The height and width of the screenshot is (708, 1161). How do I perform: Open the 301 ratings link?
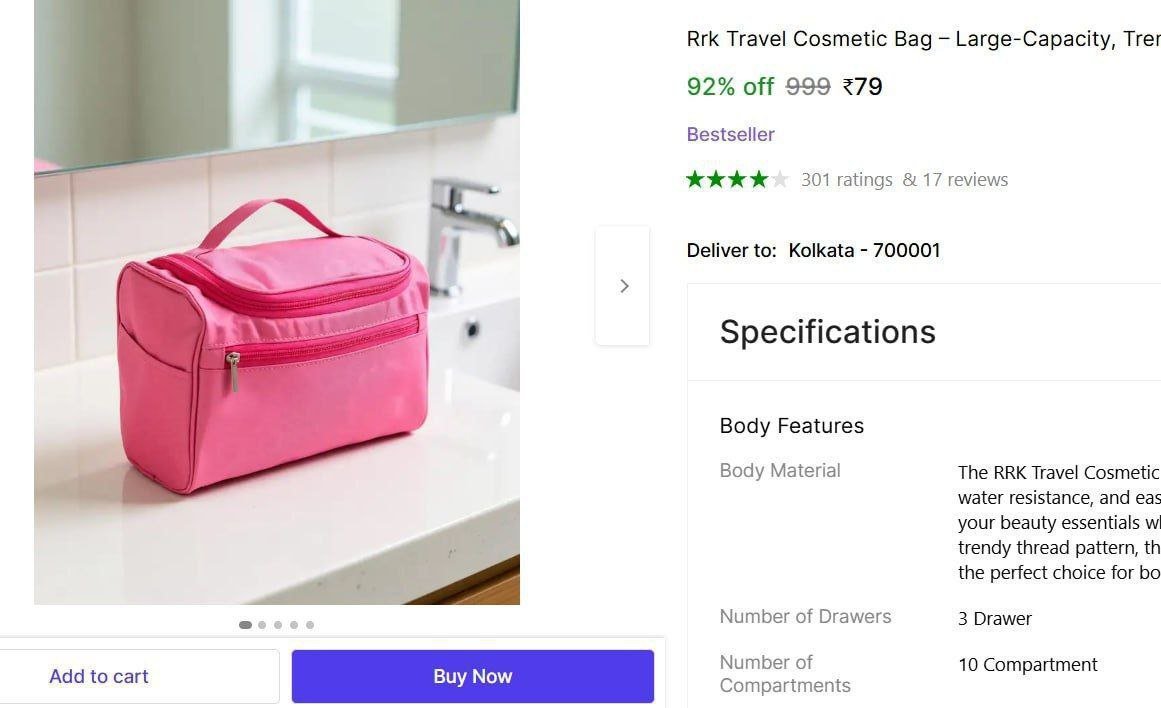(x=846, y=180)
